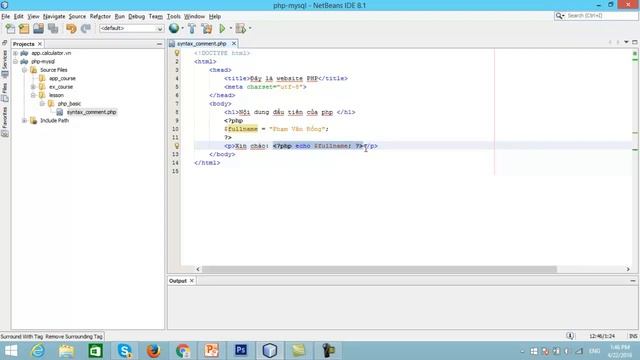Open the Debug menu
This screenshot has width=640, height=360.
pyautogui.click(x=136, y=16)
